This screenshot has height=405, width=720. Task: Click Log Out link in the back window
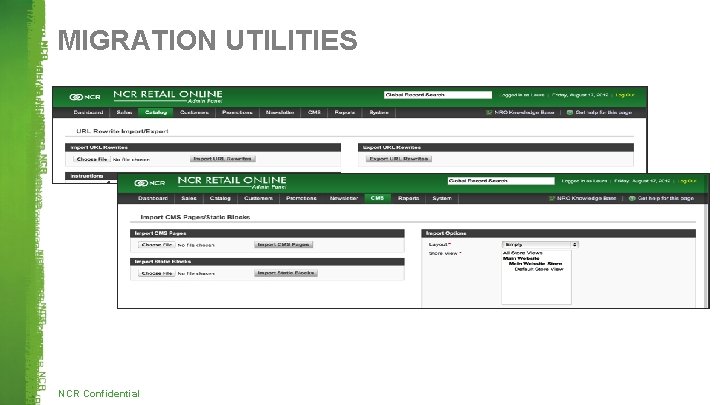pyautogui.click(x=624, y=95)
